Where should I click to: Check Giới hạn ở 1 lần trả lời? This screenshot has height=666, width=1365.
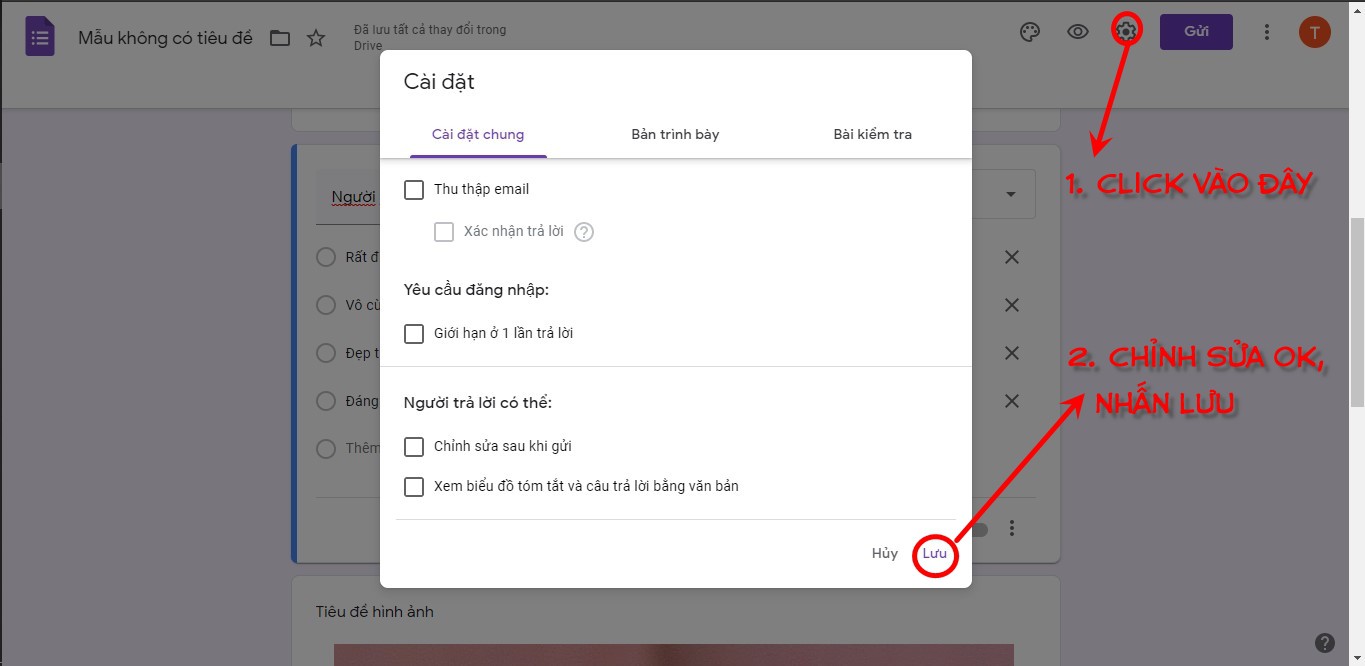pyautogui.click(x=414, y=334)
